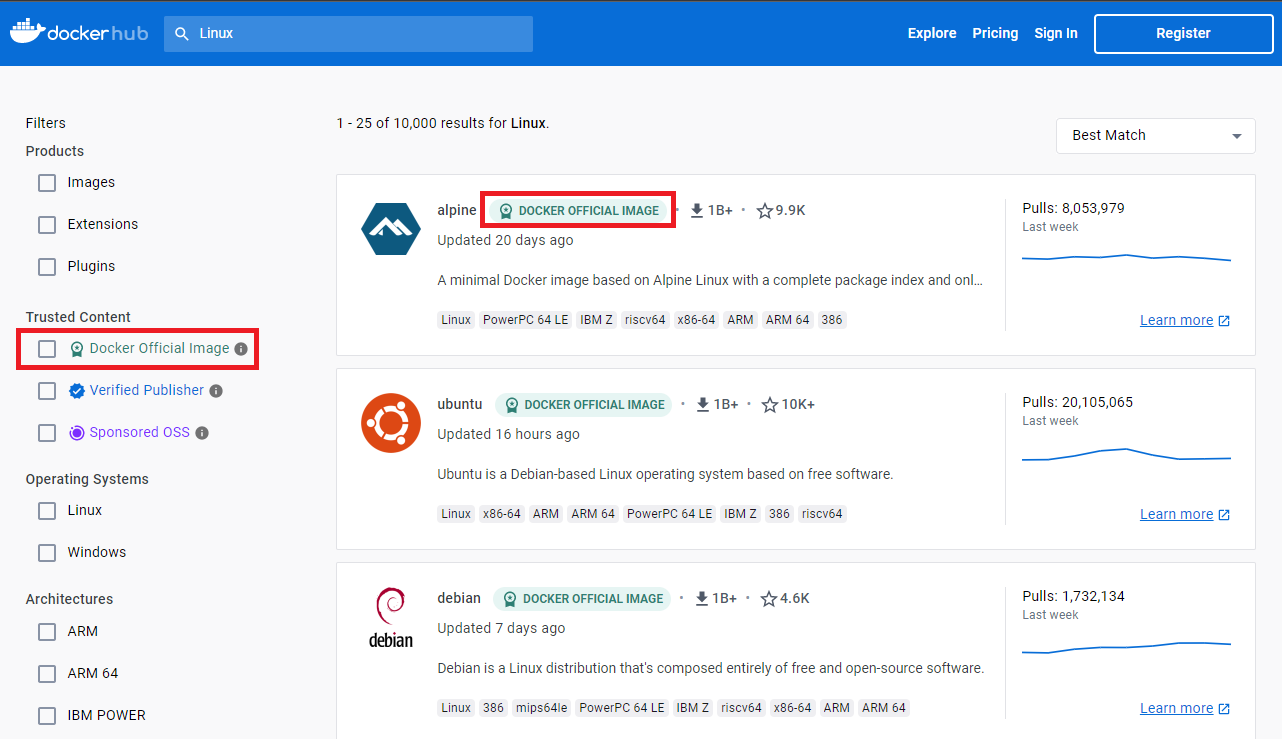Click debian's DOCKER OFFICIAL IMAGE badge

[x=583, y=599]
